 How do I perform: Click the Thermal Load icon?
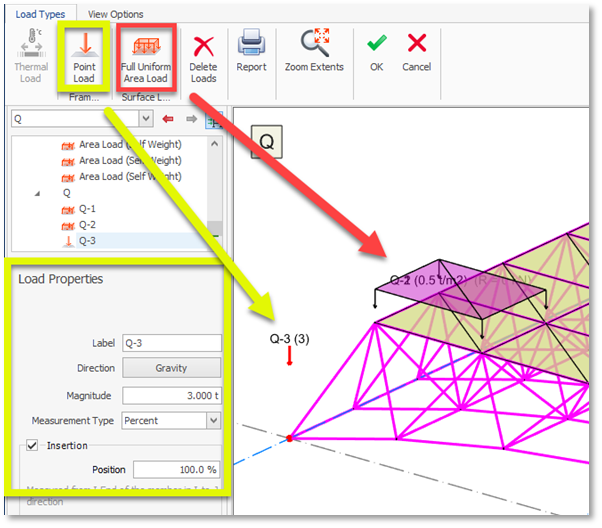coord(31,53)
